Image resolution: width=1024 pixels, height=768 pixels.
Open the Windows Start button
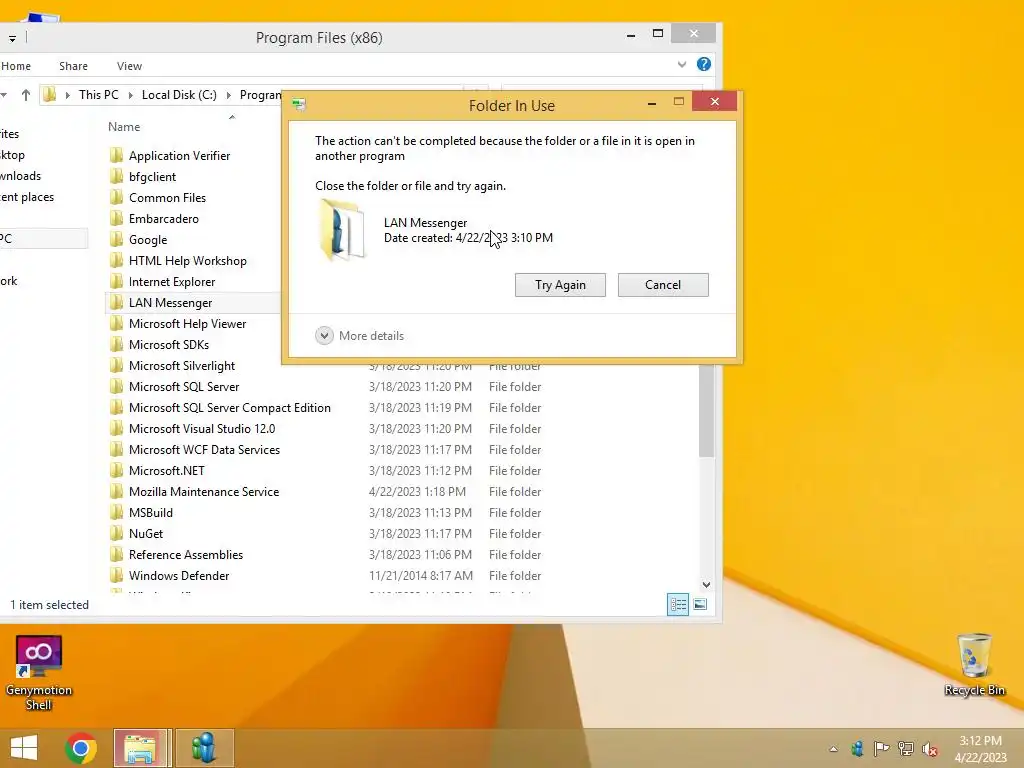pyautogui.click(x=24, y=748)
